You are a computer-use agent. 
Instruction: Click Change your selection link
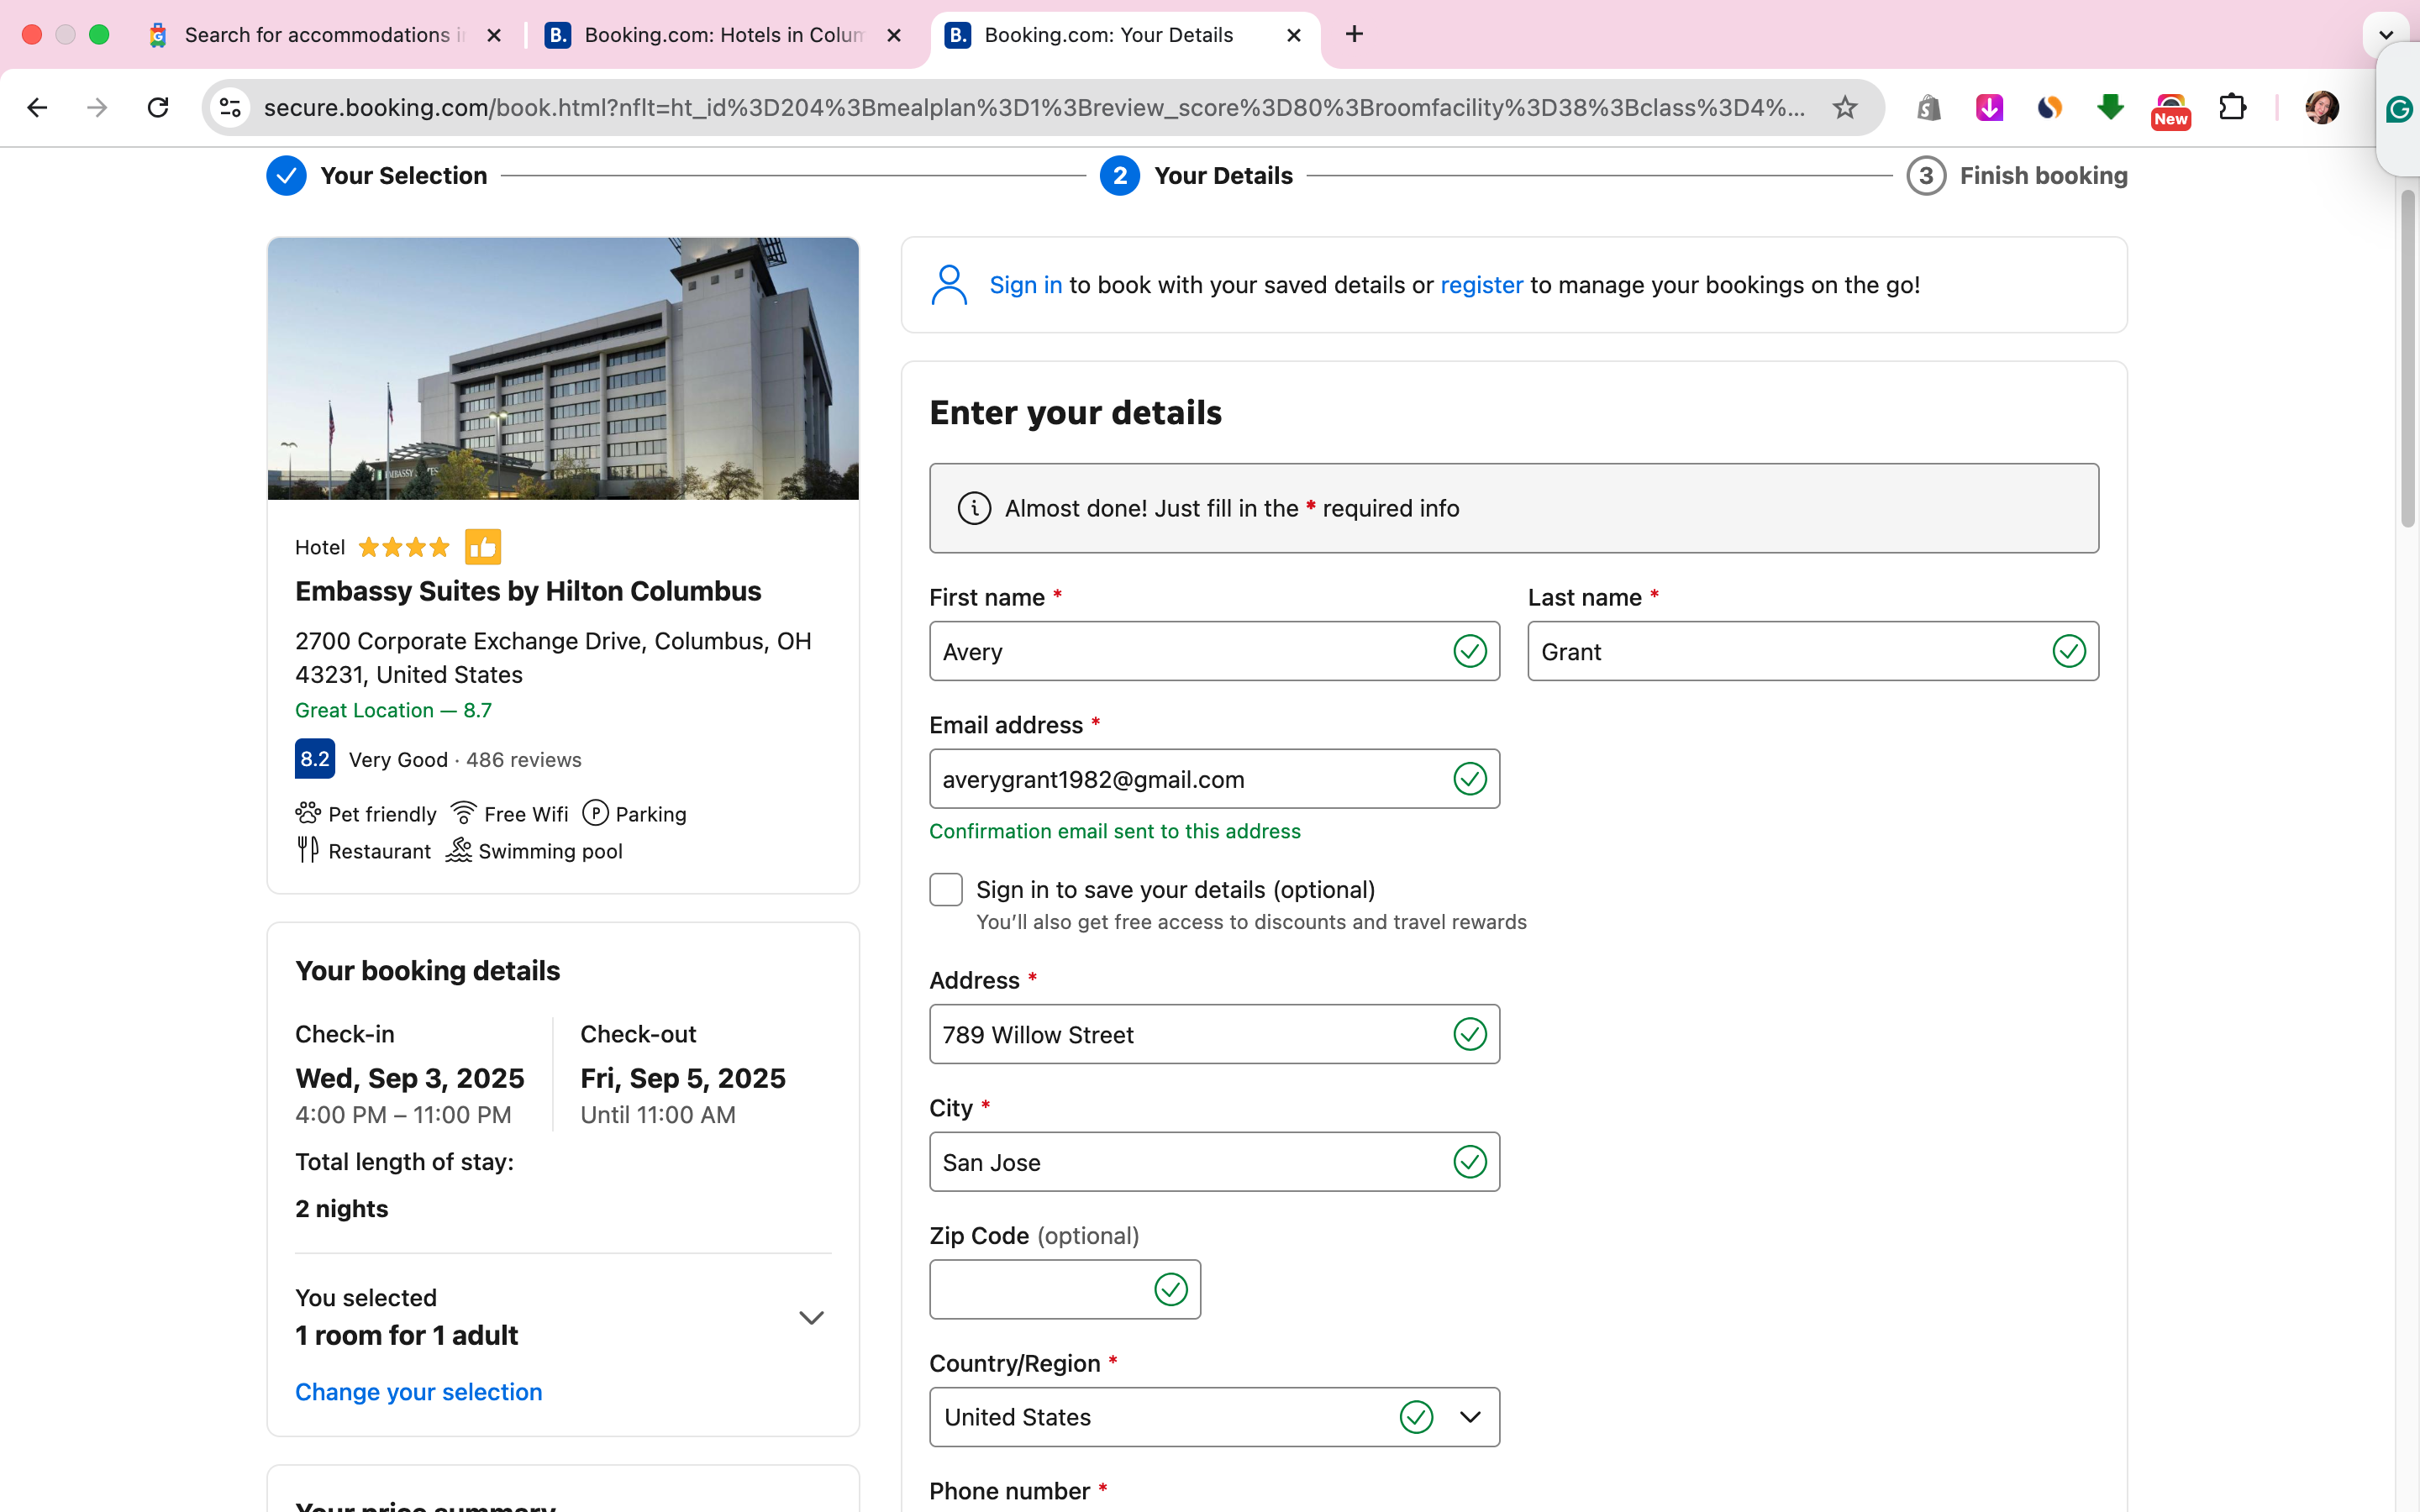pyautogui.click(x=418, y=1391)
